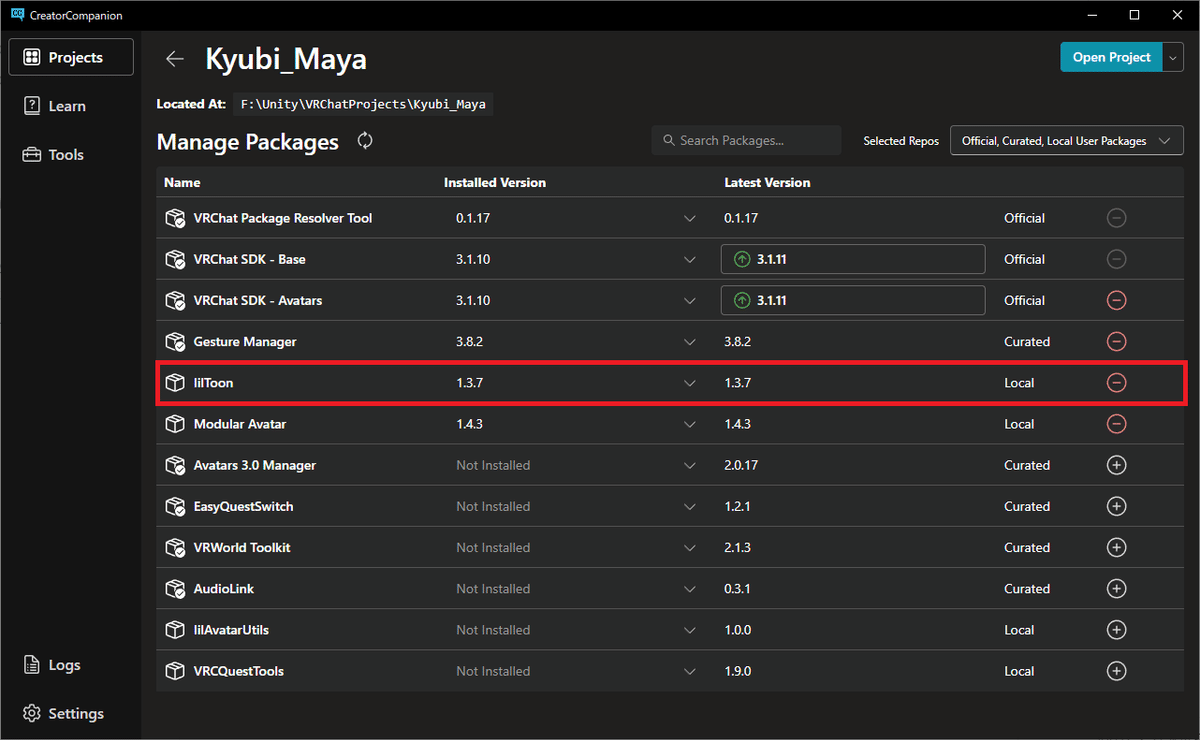Expand Open Project options arrow
Screen dimensions: 1200x740
pos(1174,57)
